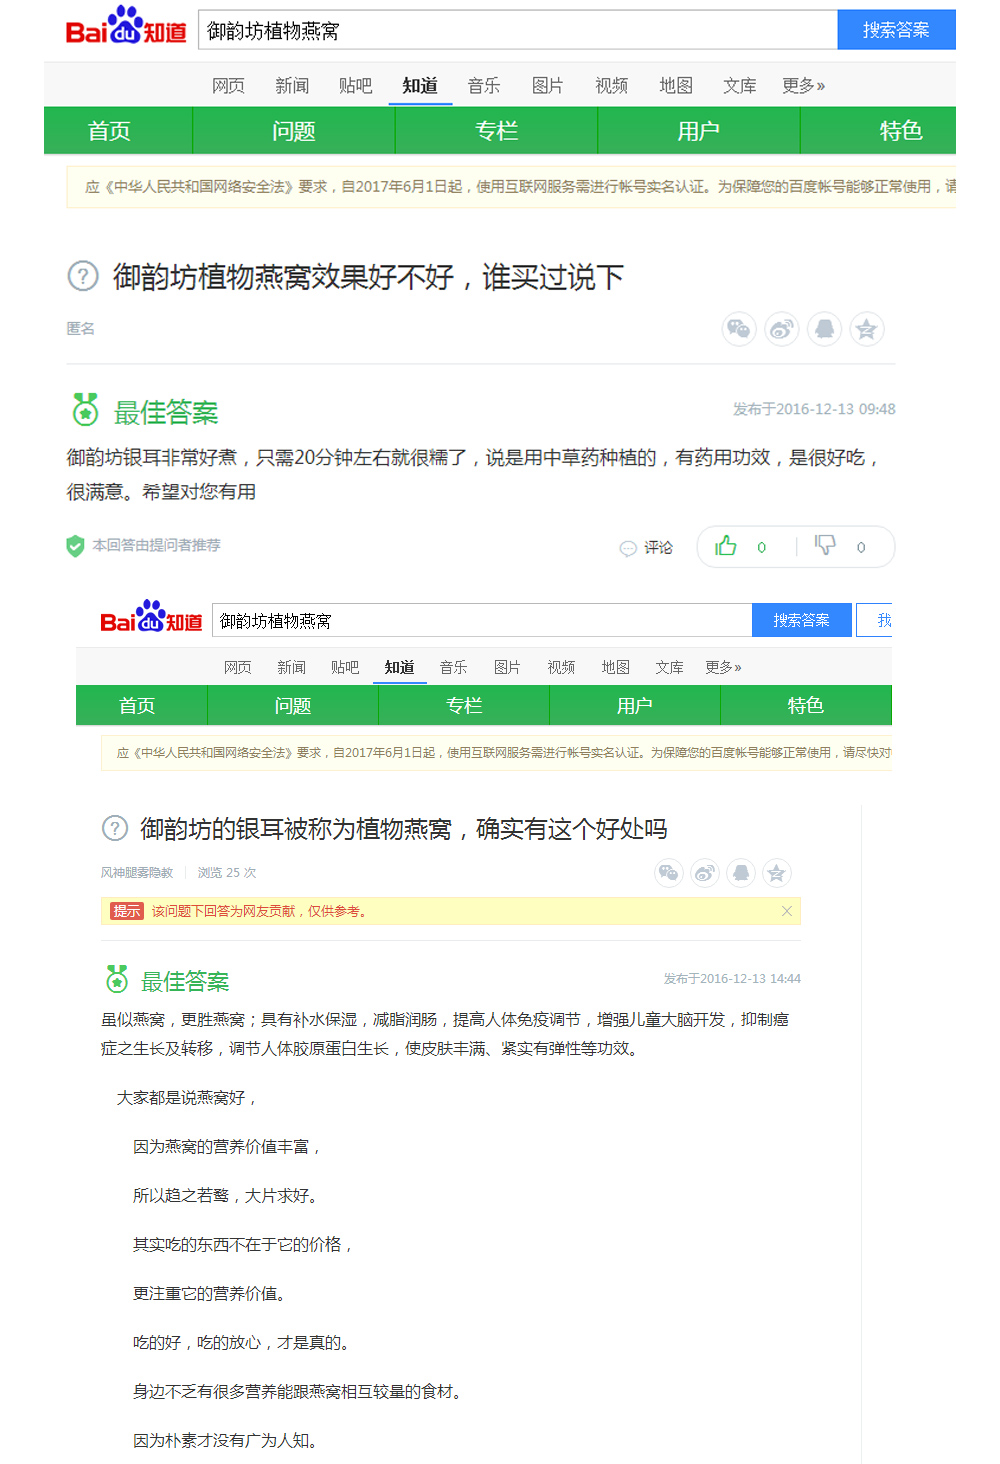Select 用户 in lower green menu
This screenshot has width=1000, height=1464.
pos(635,705)
